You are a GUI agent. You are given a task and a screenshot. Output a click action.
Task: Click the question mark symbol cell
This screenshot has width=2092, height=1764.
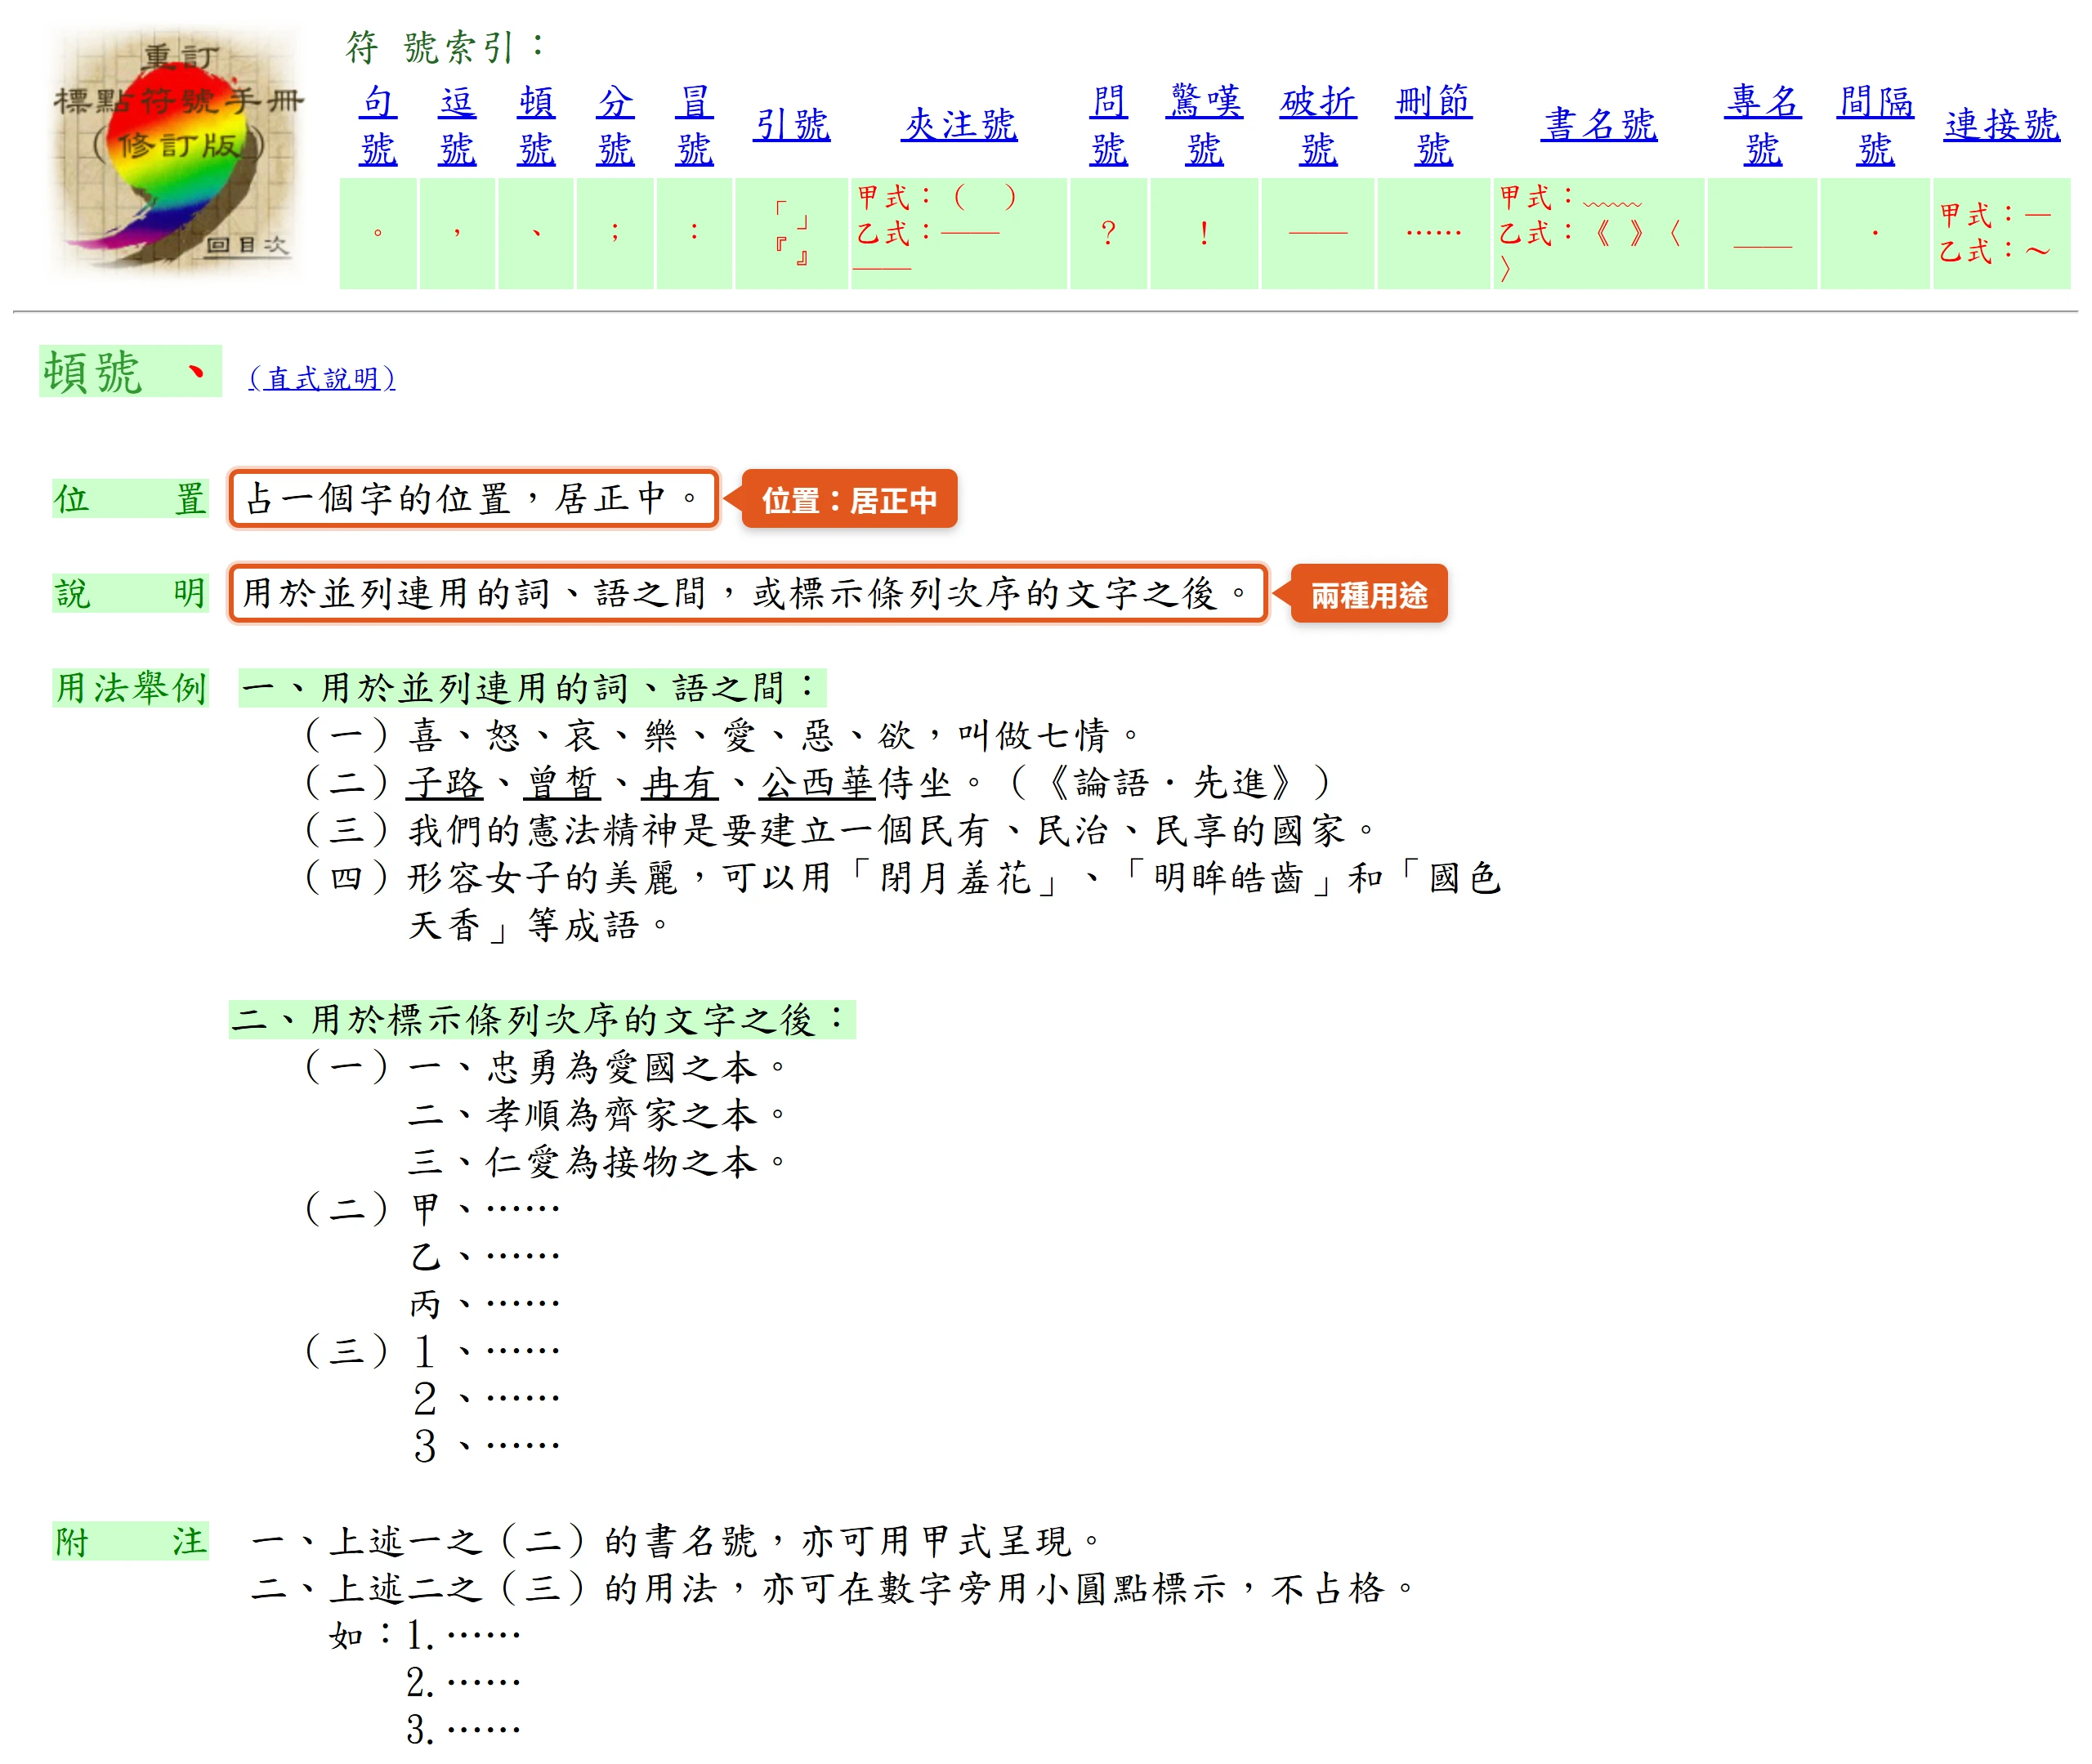[1109, 234]
